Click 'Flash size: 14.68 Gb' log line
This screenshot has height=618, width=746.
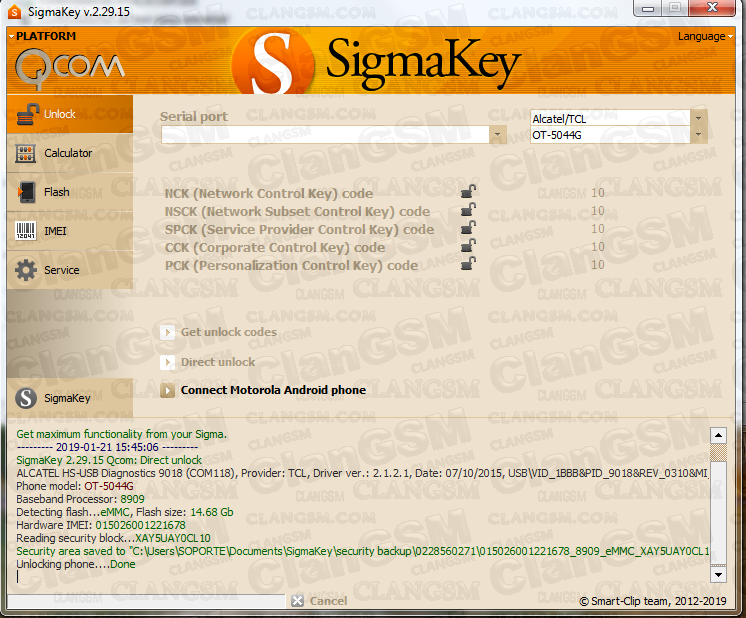(125, 512)
